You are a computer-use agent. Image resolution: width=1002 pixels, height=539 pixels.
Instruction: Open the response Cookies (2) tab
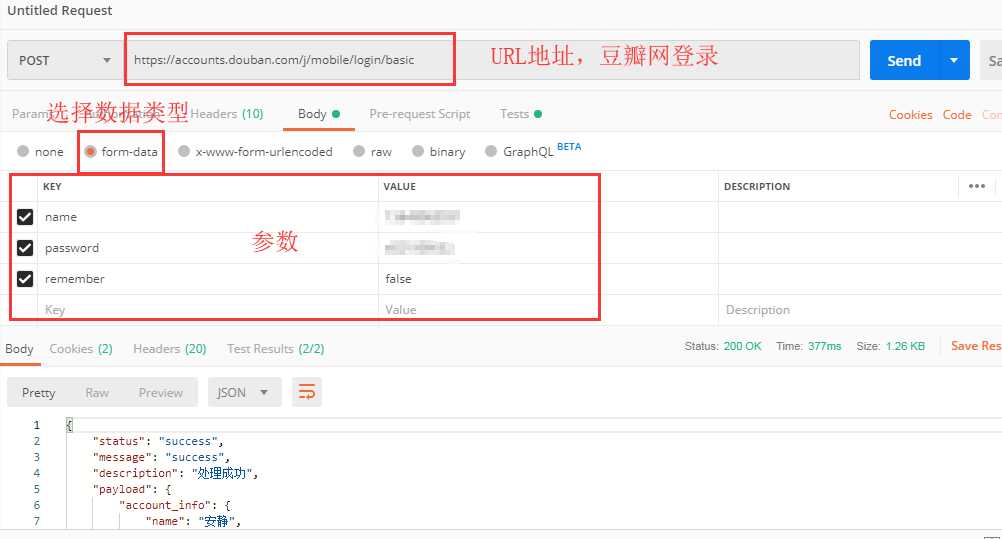coord(81,348)
